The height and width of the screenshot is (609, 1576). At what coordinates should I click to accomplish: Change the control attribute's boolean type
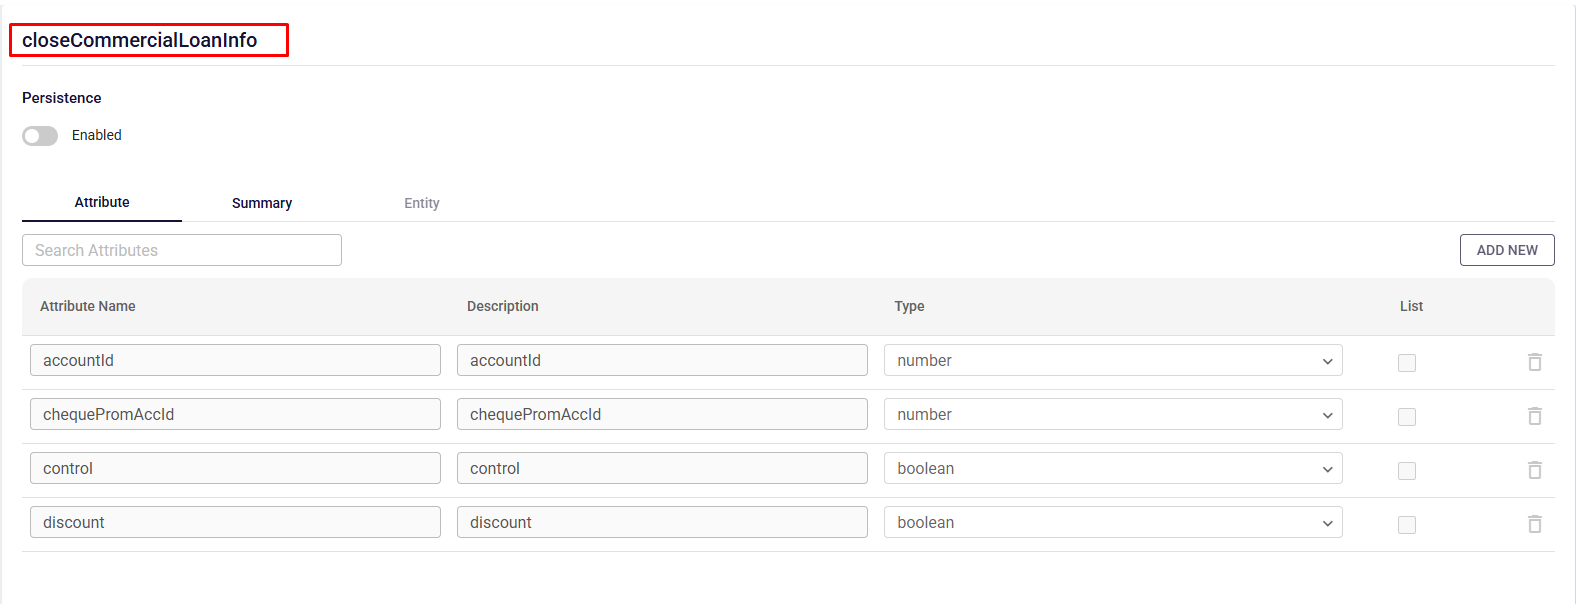coord(1112,469)
